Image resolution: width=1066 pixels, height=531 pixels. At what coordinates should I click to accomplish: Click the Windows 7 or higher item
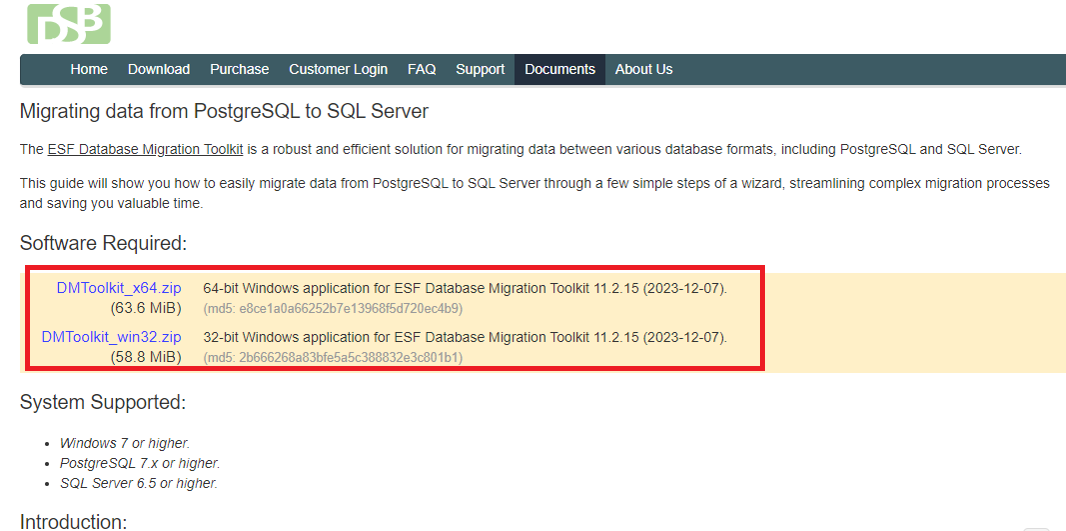125,443
